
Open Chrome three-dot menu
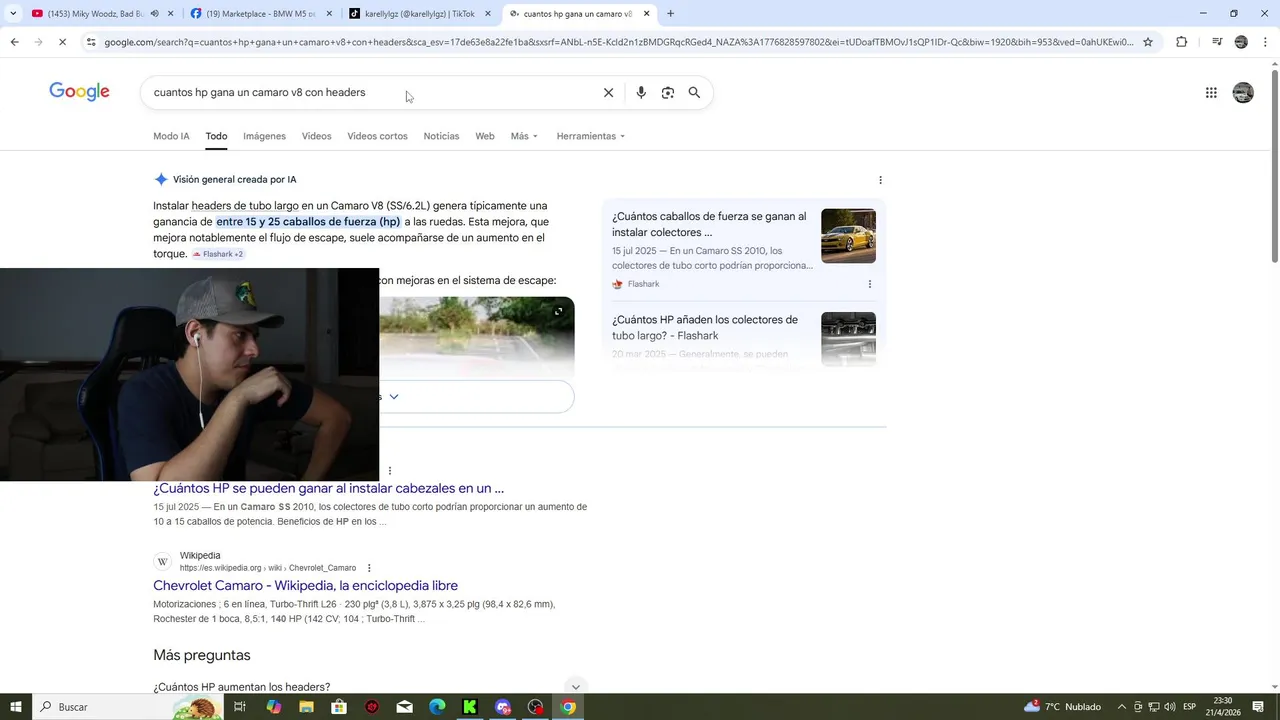[1265, 42]
